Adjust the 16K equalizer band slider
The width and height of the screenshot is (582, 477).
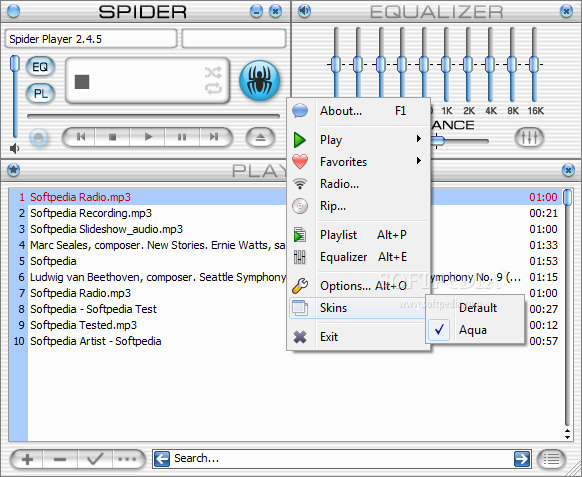(534, 65)
